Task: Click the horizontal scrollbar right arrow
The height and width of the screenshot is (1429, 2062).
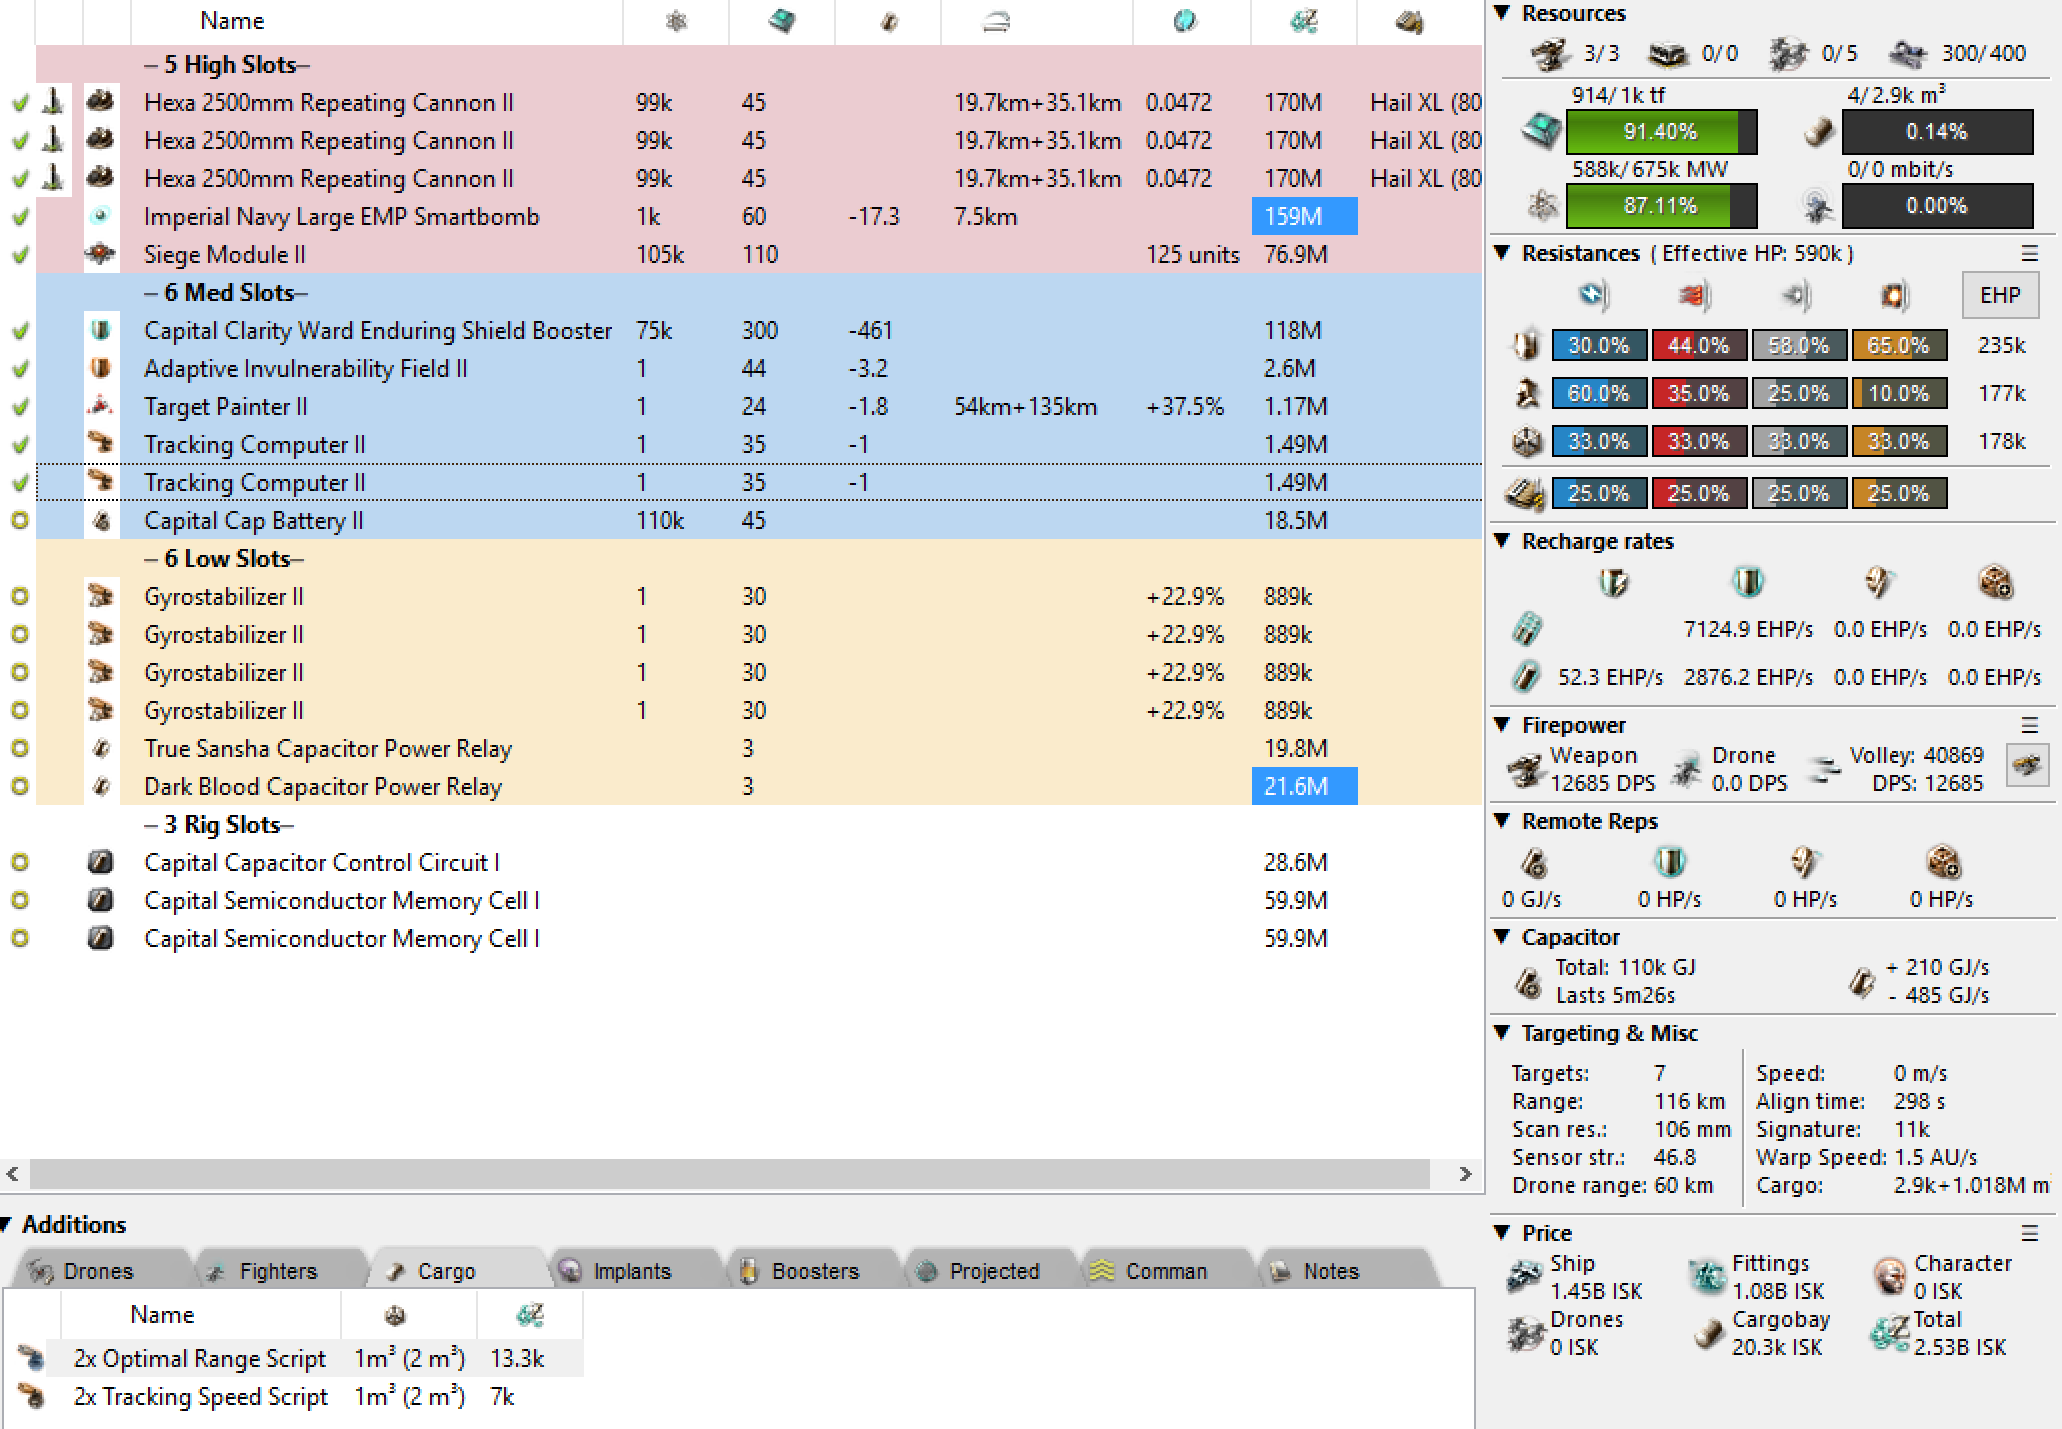Action: pyautogui.click(x=1465, y=1174)
